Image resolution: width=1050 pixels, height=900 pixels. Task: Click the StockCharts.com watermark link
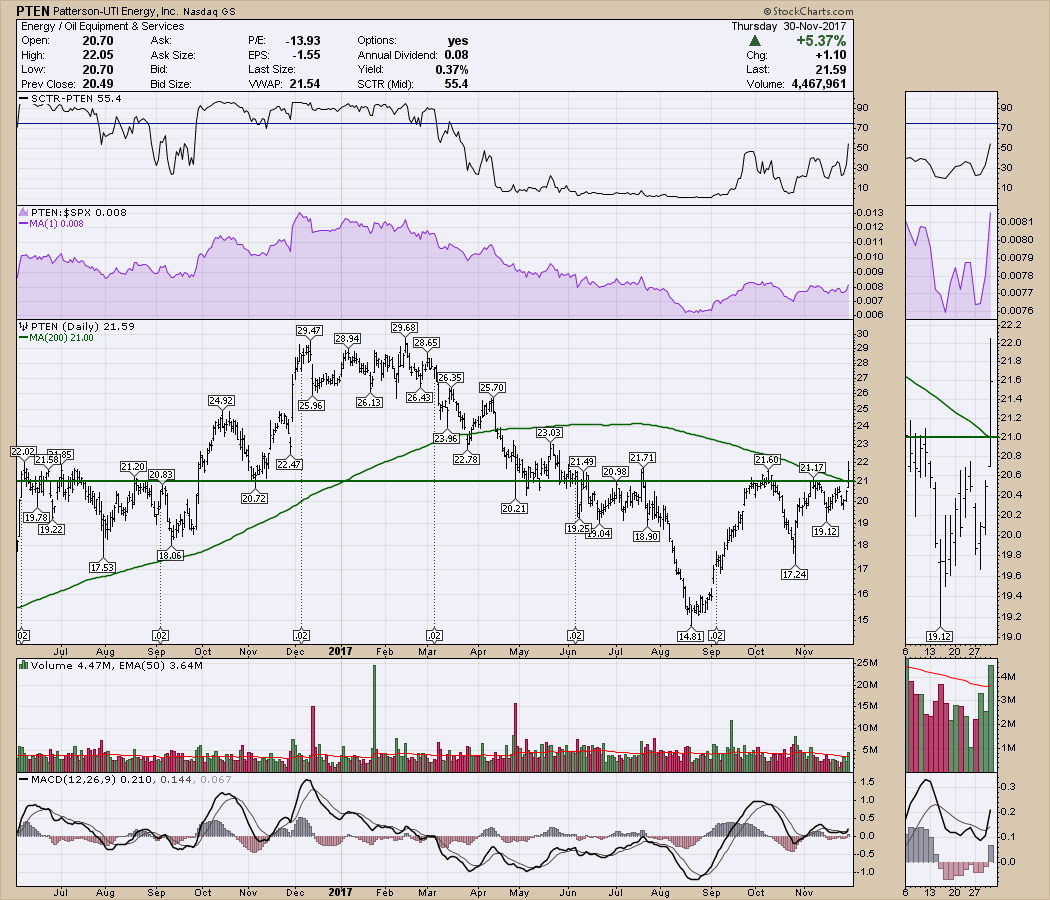click(x=808, y=11)
